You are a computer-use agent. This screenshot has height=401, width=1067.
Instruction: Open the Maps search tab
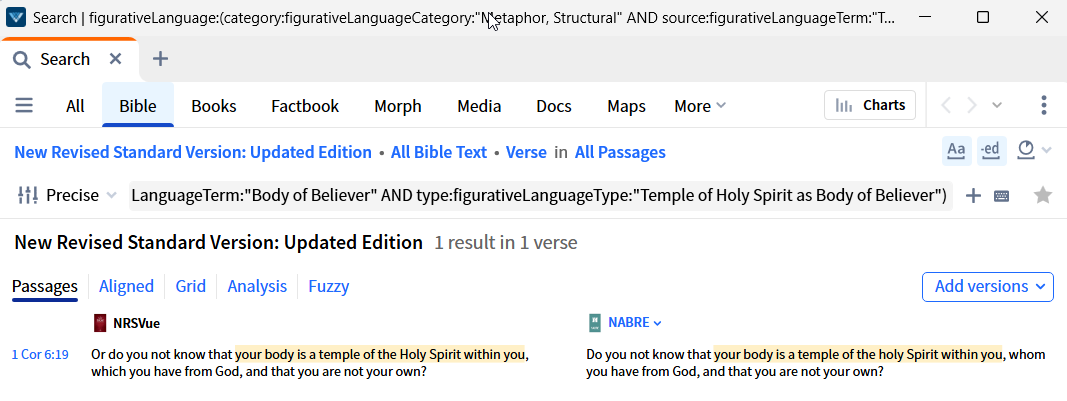[627, 106]
